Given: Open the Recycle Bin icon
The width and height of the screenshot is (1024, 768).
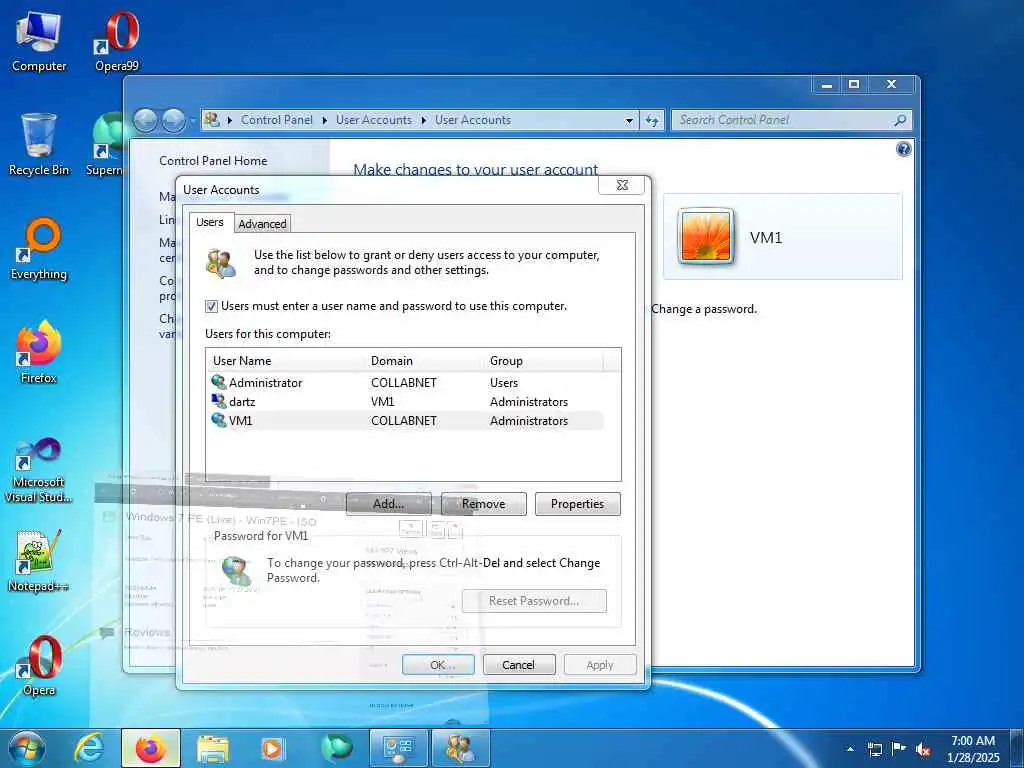Looking at the screenshot, I should (x=39, y=144).
